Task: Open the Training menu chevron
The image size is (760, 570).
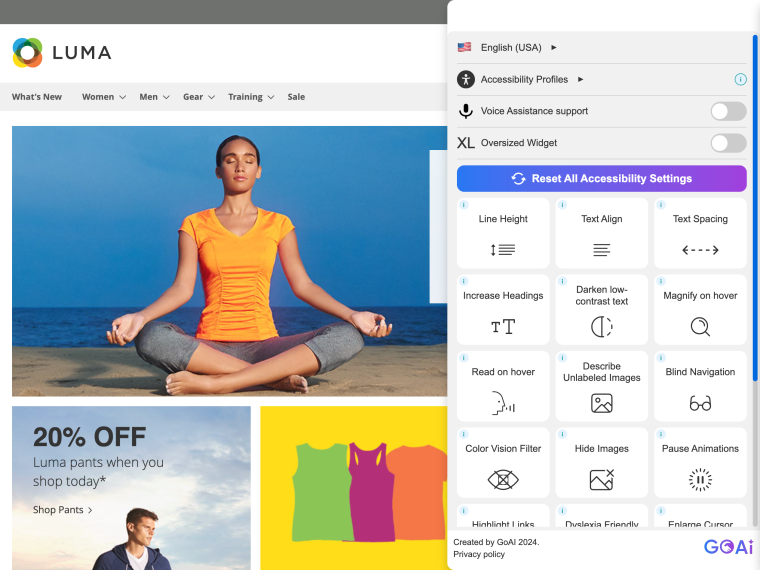Action: tap(271, 97)
